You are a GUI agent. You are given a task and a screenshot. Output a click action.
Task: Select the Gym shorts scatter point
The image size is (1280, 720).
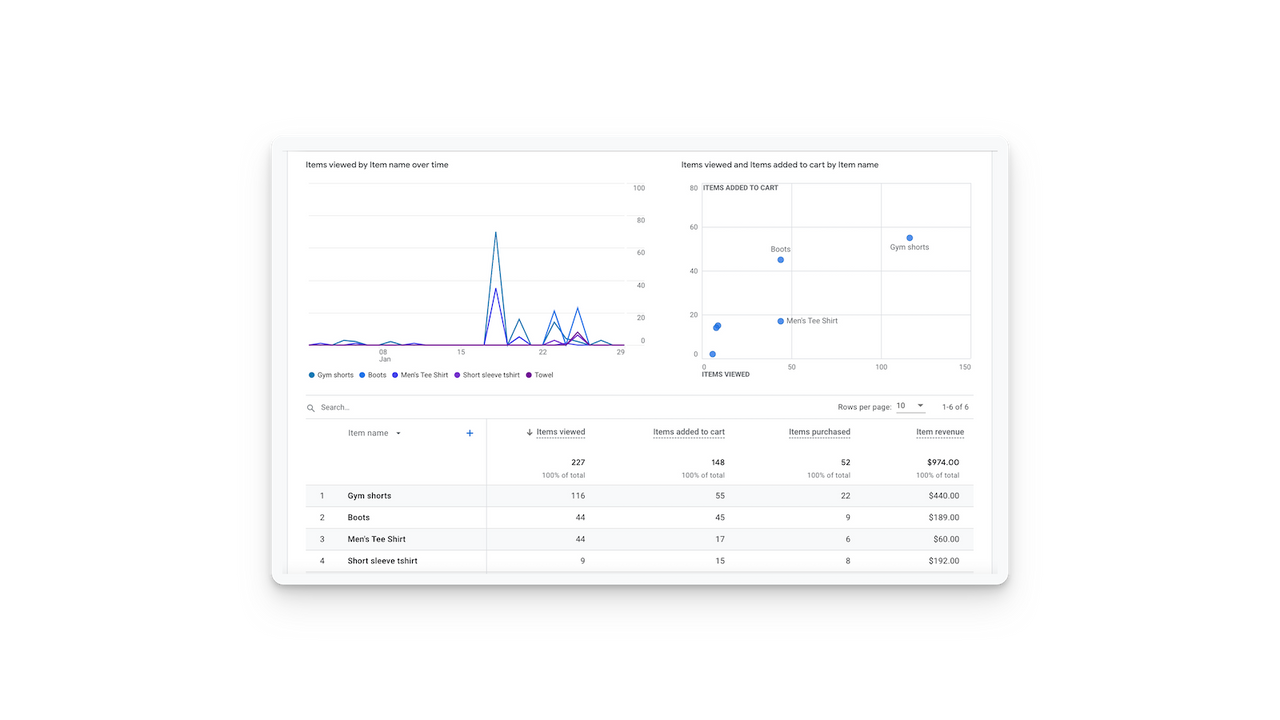coord(909,238)
